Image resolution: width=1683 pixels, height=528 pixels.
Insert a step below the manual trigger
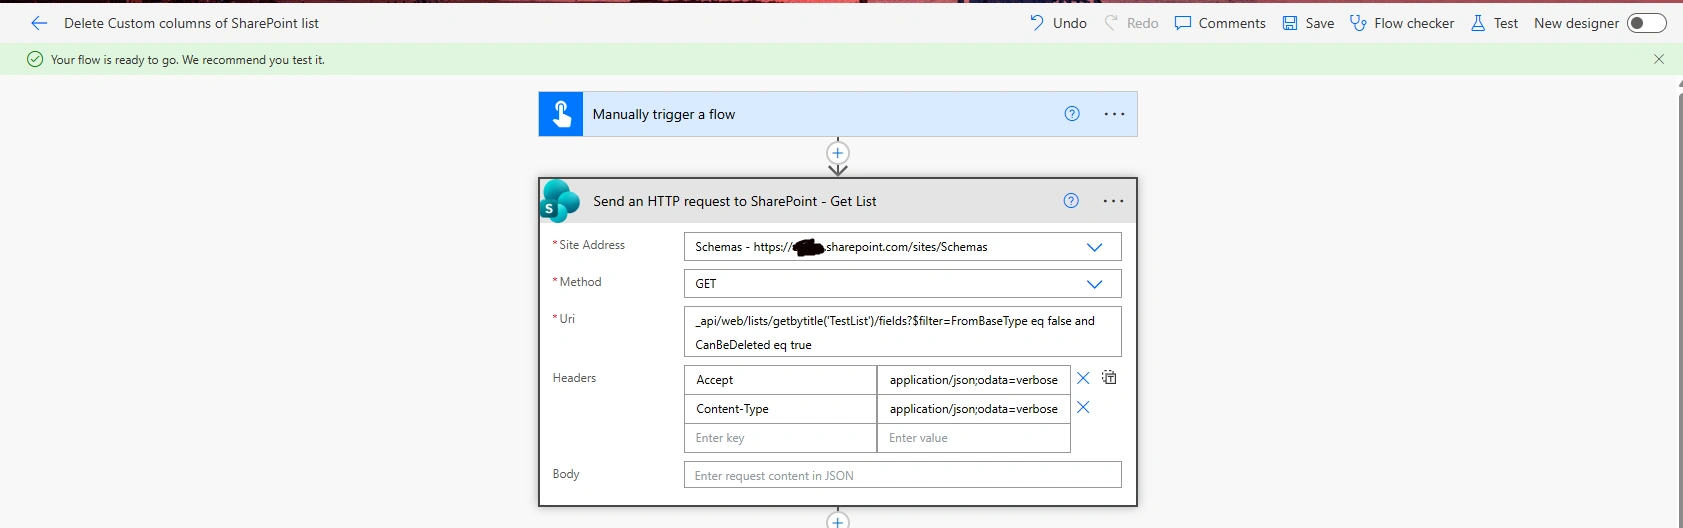(838, 153)
